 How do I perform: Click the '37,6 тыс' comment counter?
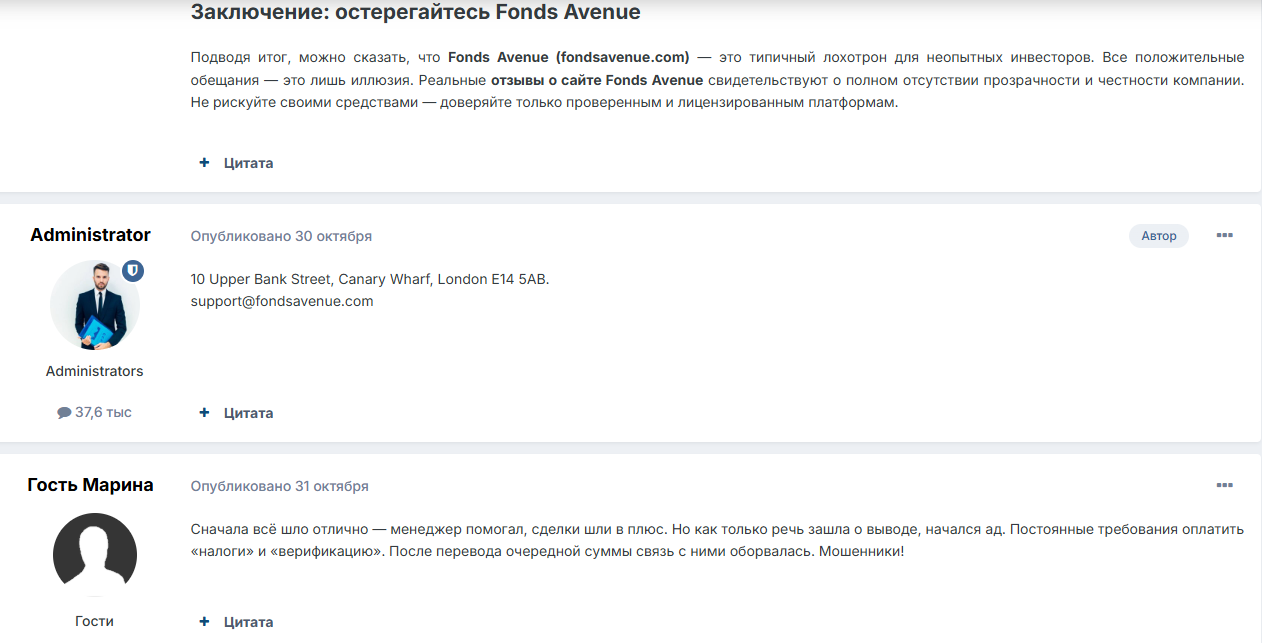click(x=102, y=411)
